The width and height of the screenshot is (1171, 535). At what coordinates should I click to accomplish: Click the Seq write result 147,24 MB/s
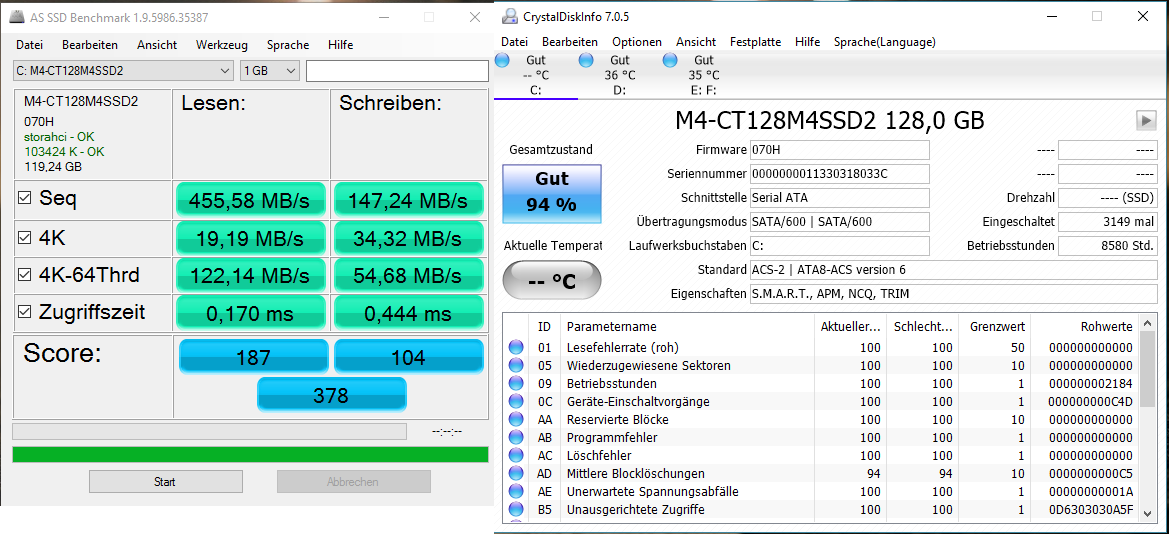pyautogui.click(x=408, y=200)
